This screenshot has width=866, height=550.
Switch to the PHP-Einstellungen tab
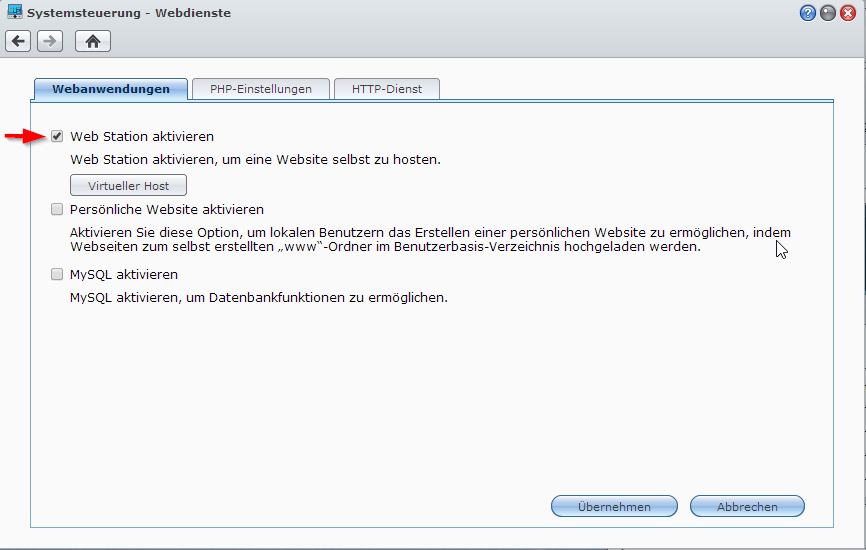pyautogui.click(x=260, y=89)
